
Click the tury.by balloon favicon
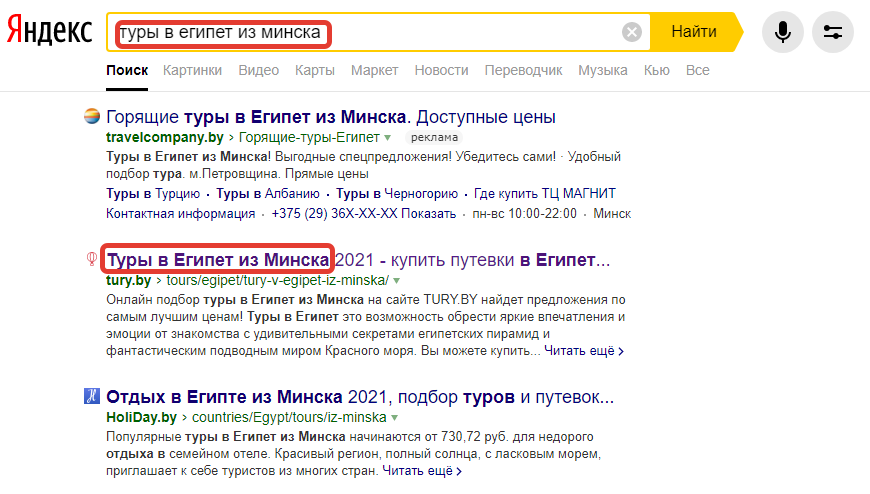(x=92, y=259)
